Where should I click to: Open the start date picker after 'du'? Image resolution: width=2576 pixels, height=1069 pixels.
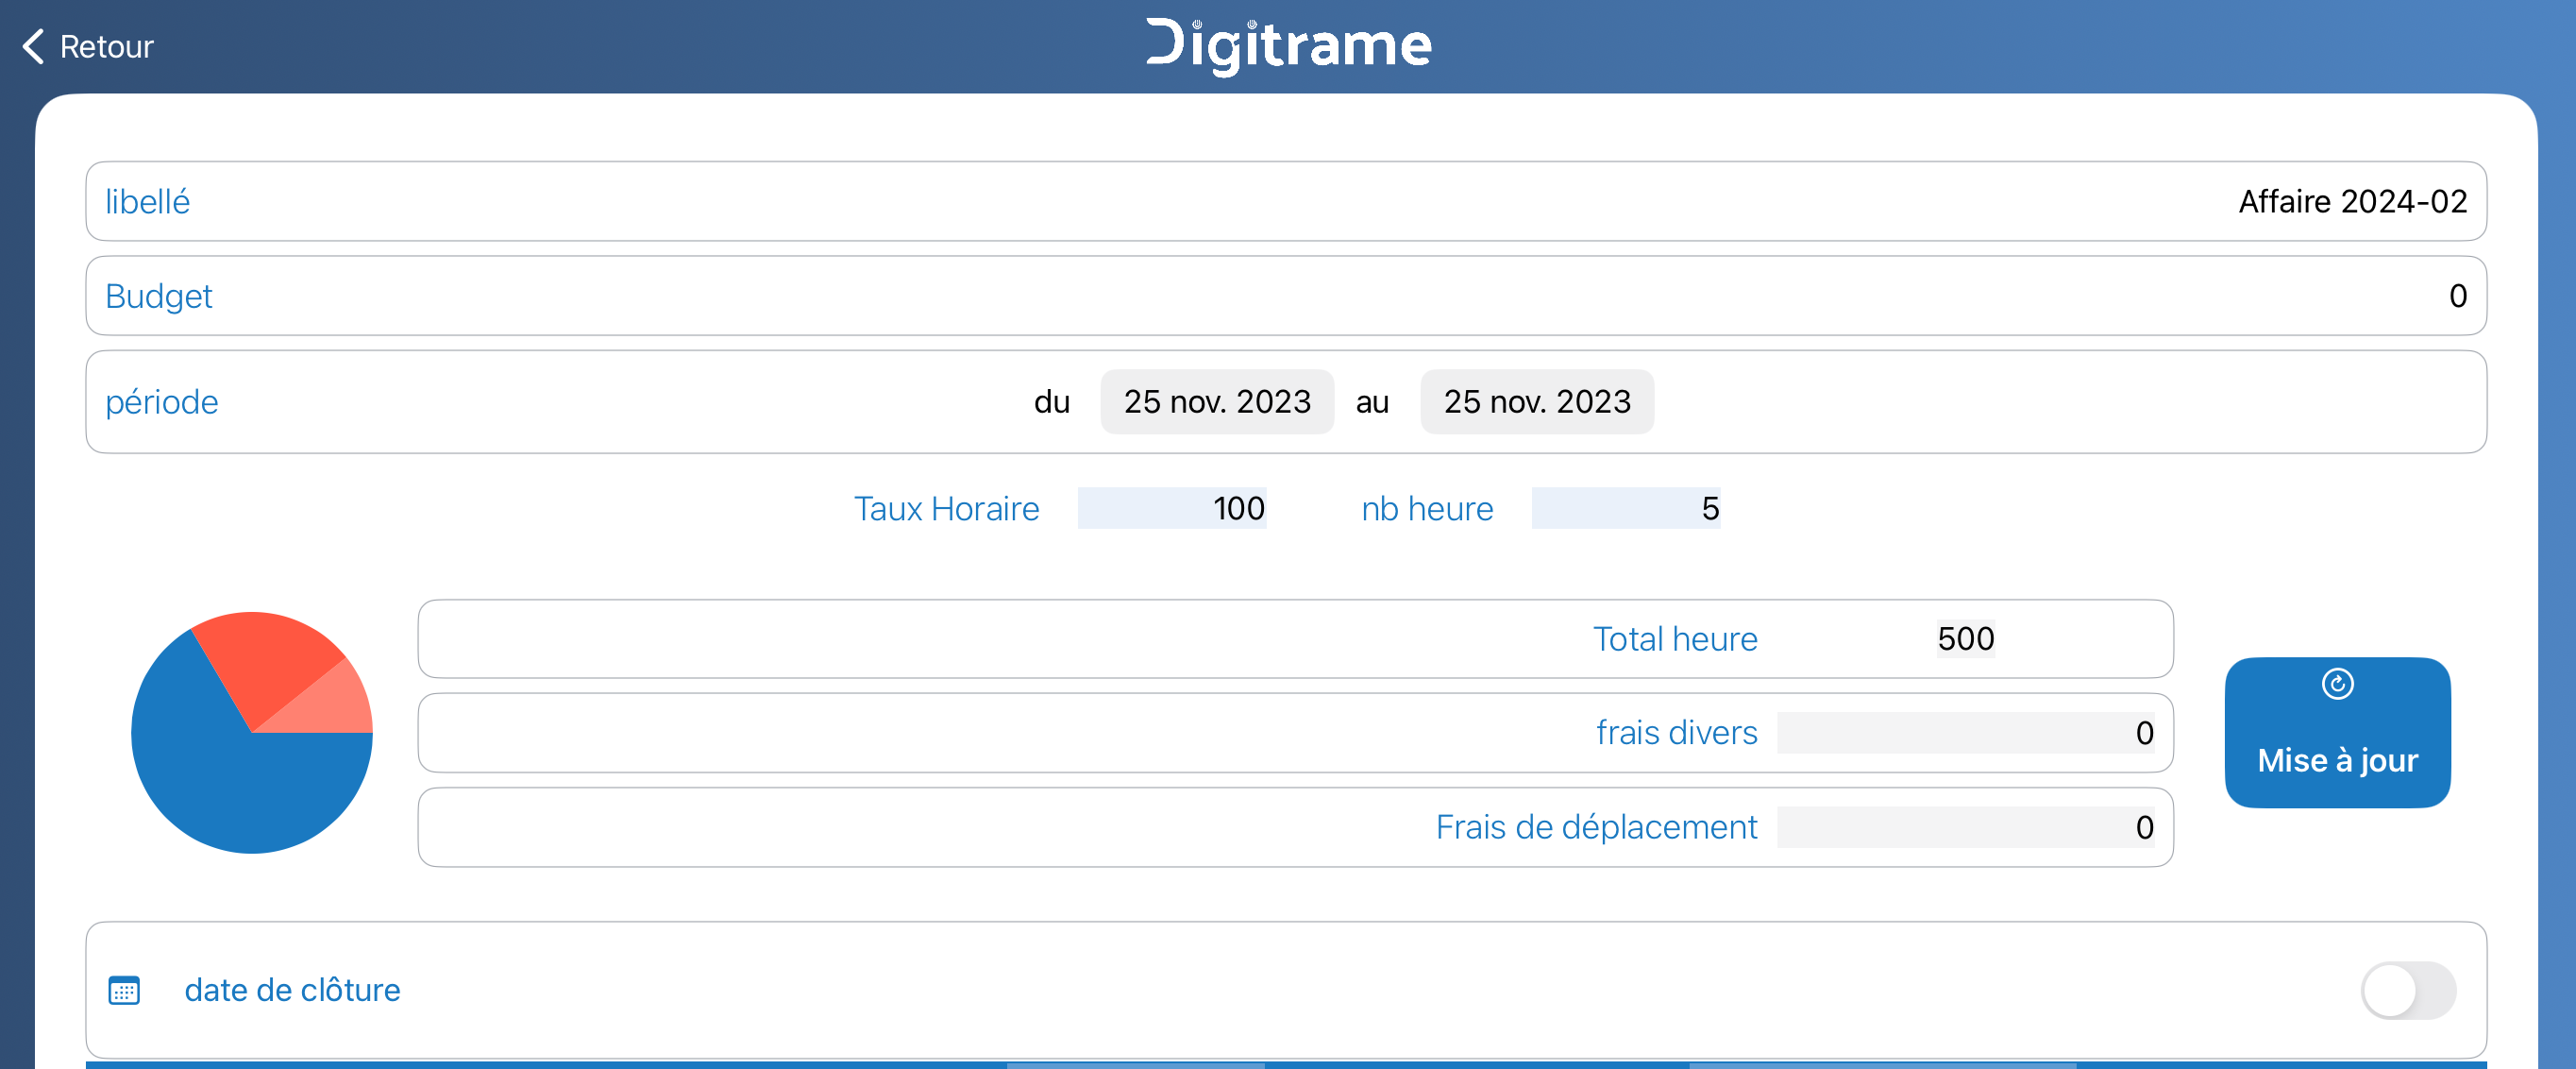(1217, 402)
